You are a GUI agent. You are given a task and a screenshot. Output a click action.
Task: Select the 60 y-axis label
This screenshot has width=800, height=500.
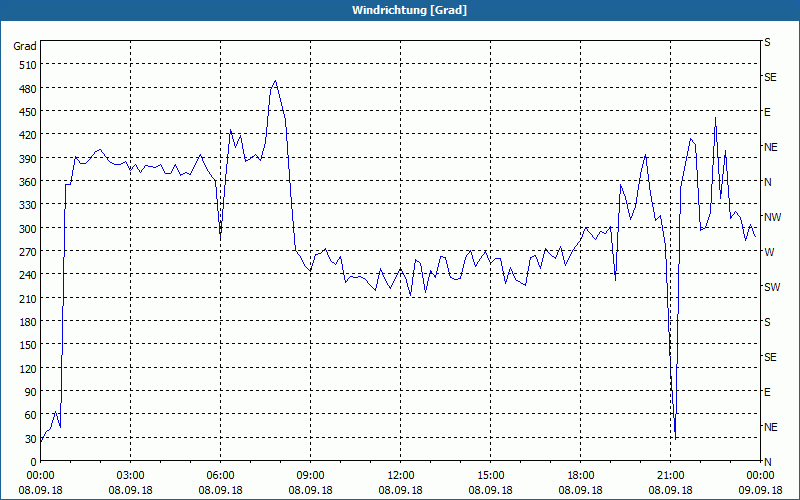pyautogui.click(x=31, y=415)
